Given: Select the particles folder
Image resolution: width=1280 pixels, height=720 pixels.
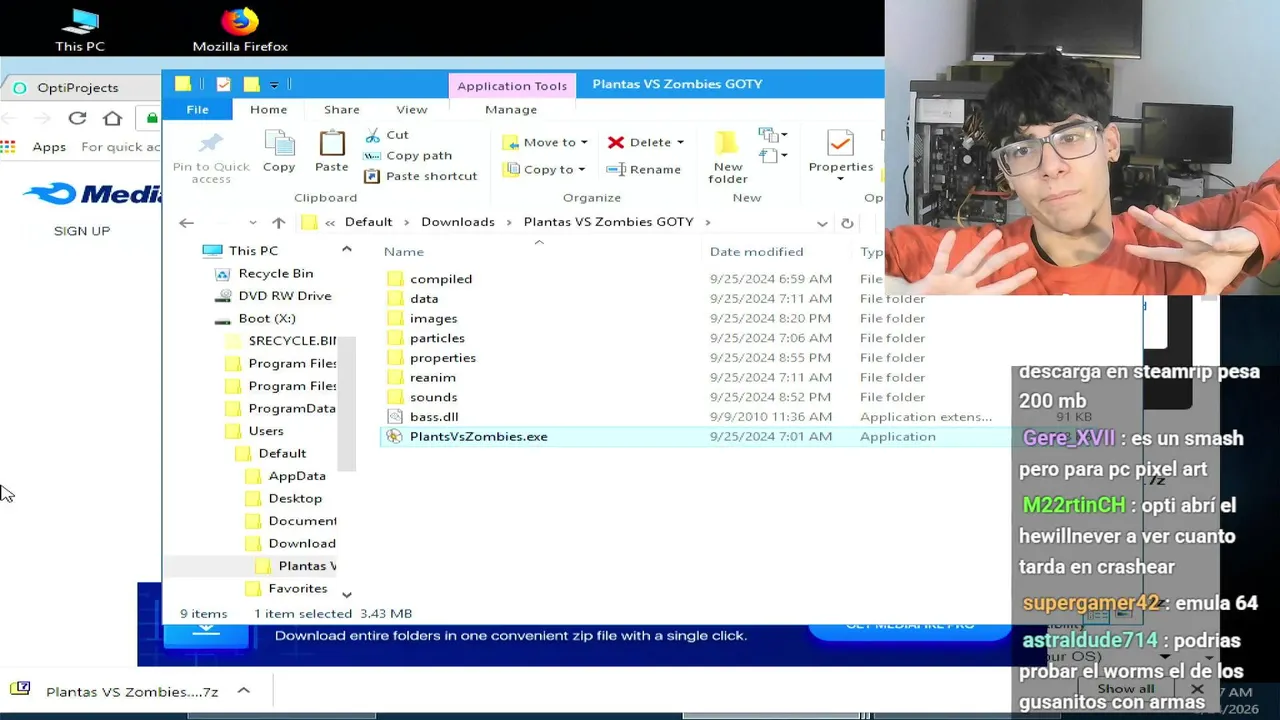Looking at the screenshot, I should [427, 338].
